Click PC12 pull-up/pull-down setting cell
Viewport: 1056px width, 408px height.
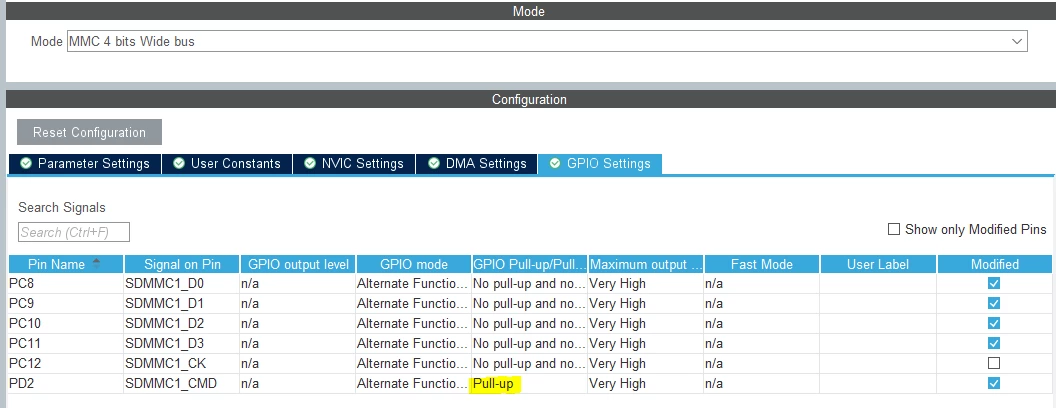coord(529,364)
